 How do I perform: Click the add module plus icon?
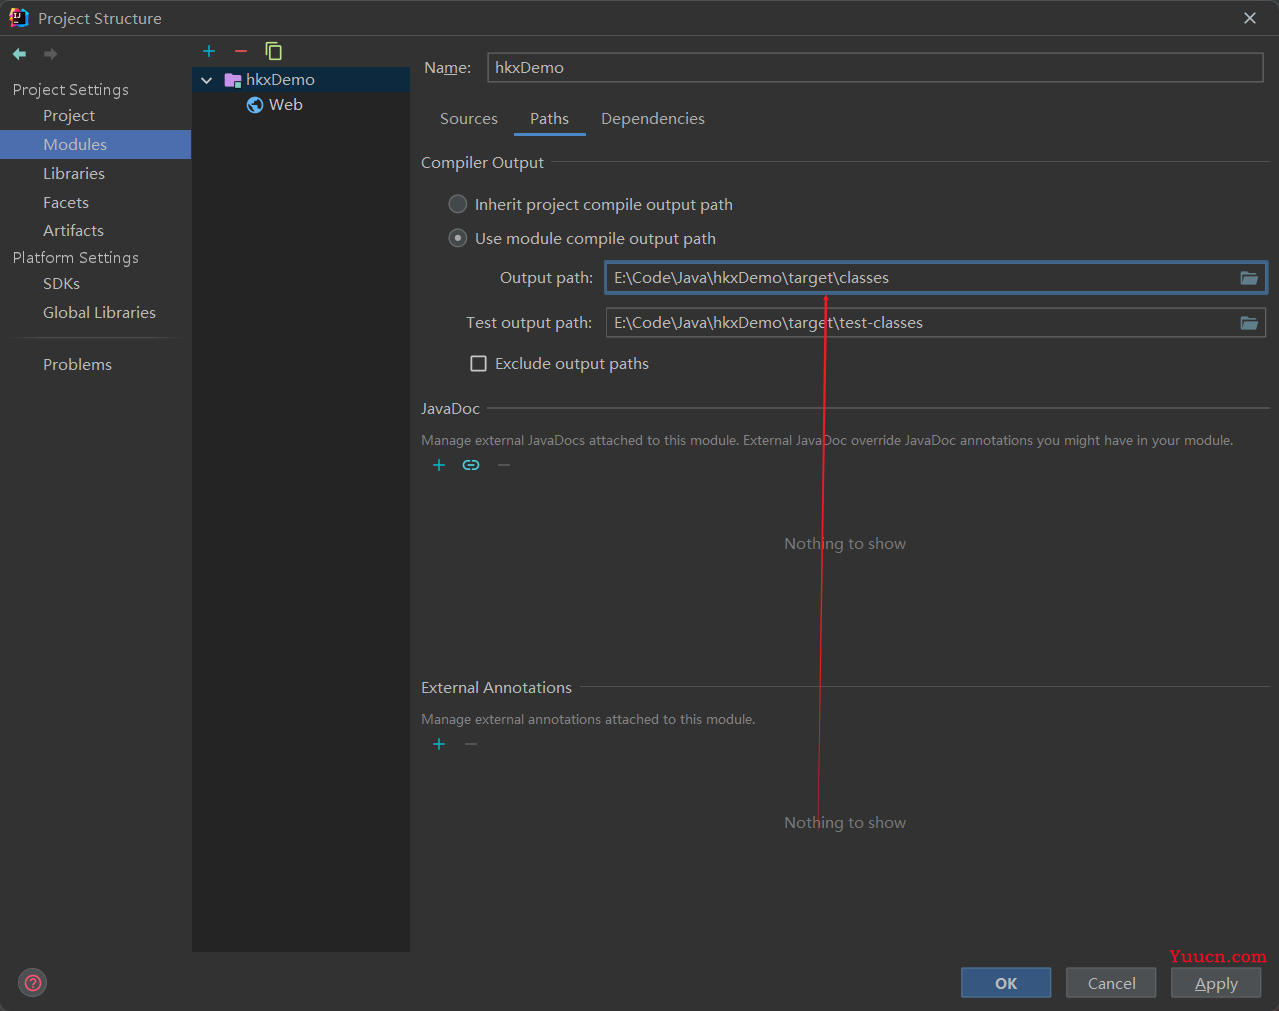pyautogui.click(x=209, y=51)
